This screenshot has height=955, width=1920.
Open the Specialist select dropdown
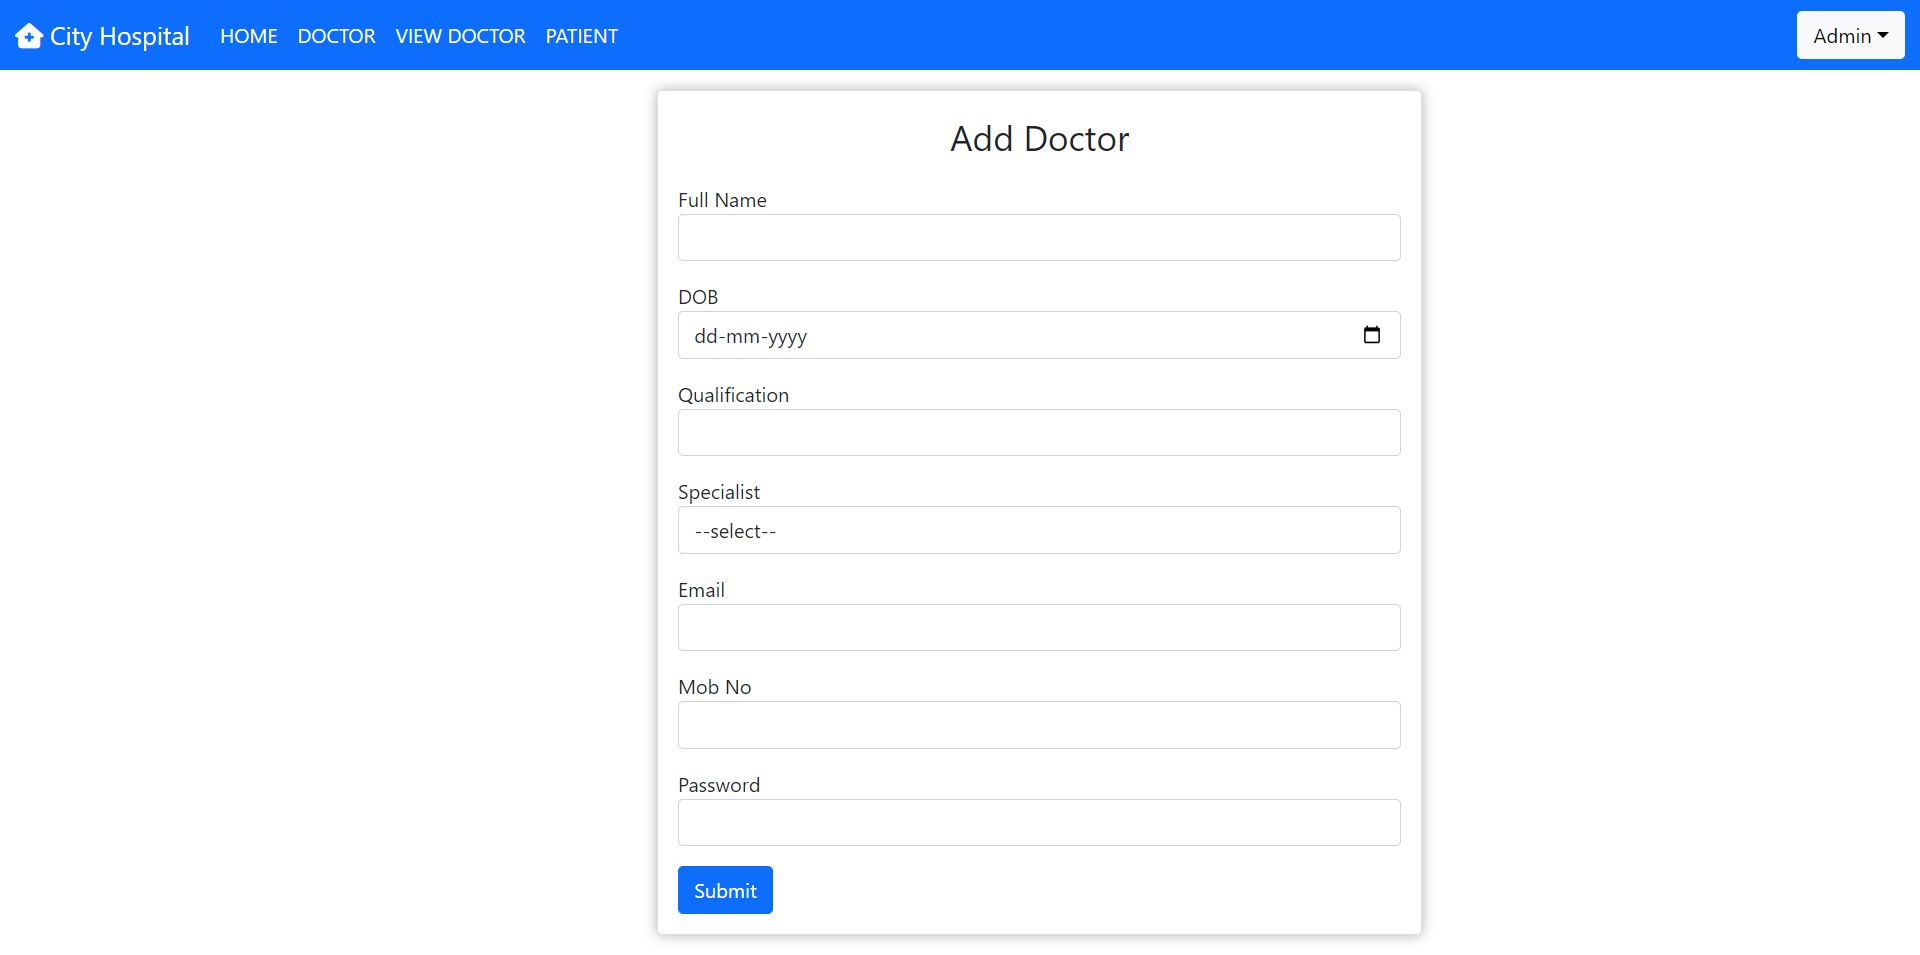1039,530
